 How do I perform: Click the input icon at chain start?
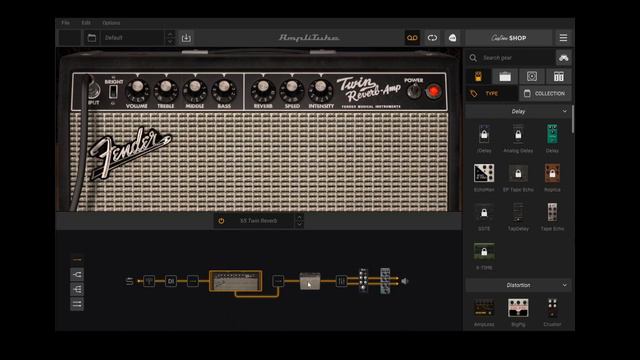click(129, 281)
